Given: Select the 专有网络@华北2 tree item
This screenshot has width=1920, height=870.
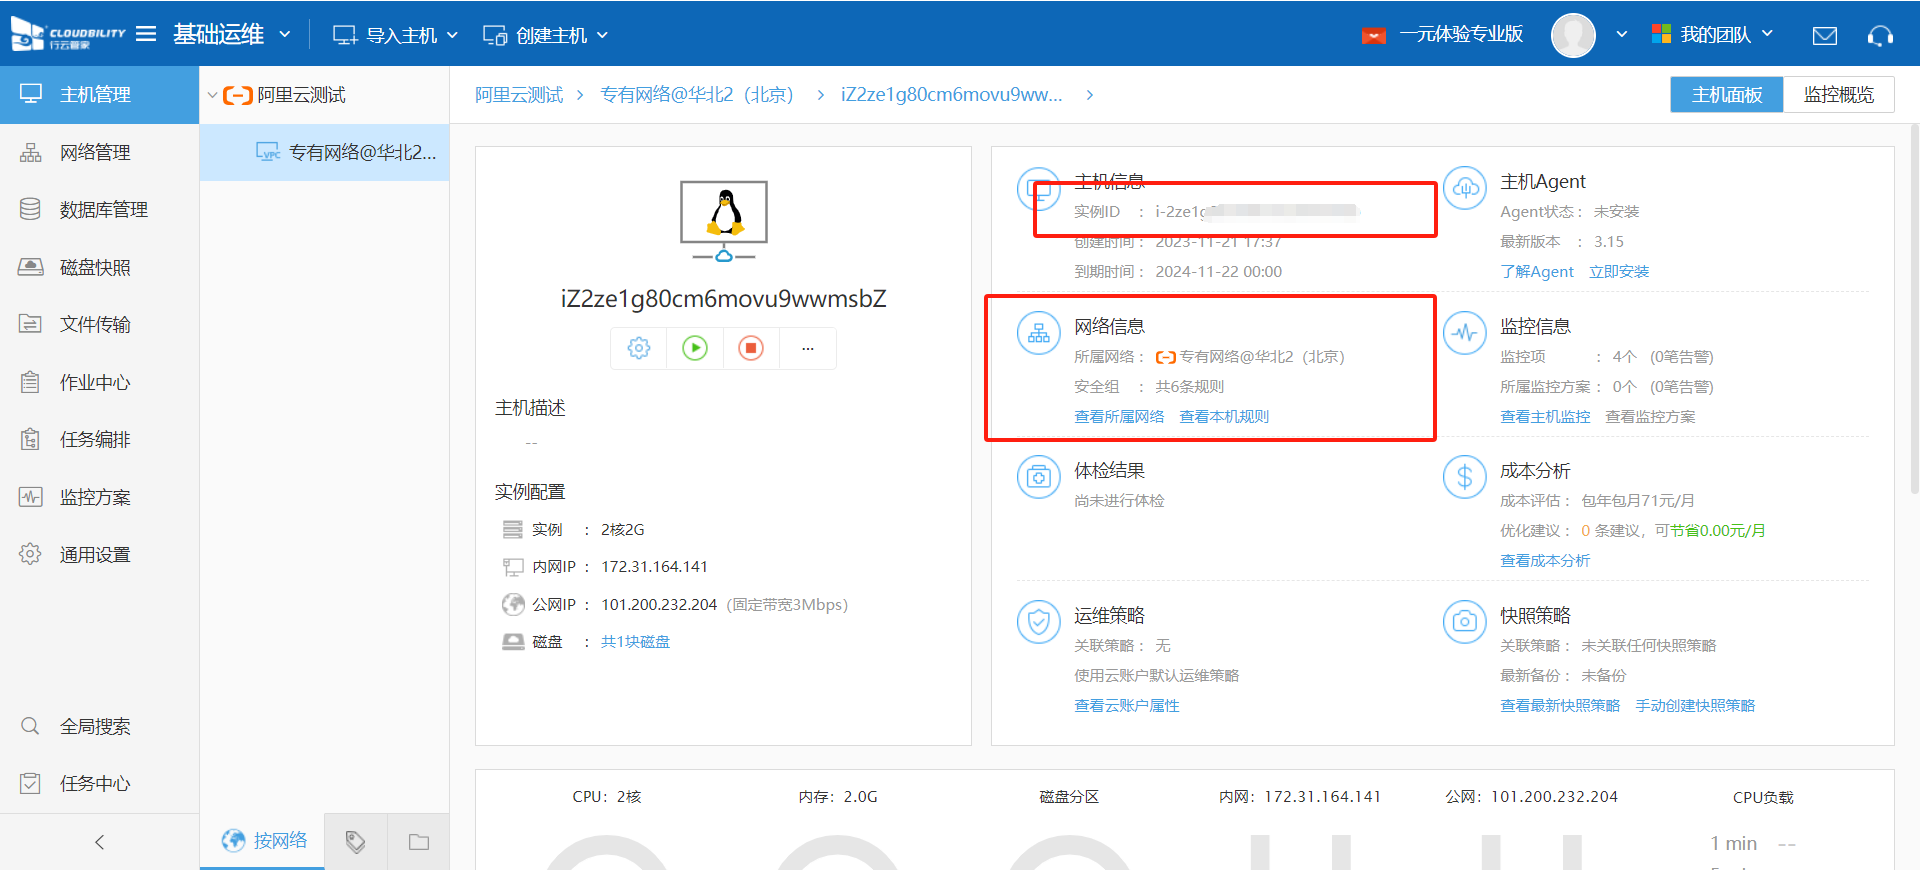Looking at the screenshot, I should click(324, 152).
